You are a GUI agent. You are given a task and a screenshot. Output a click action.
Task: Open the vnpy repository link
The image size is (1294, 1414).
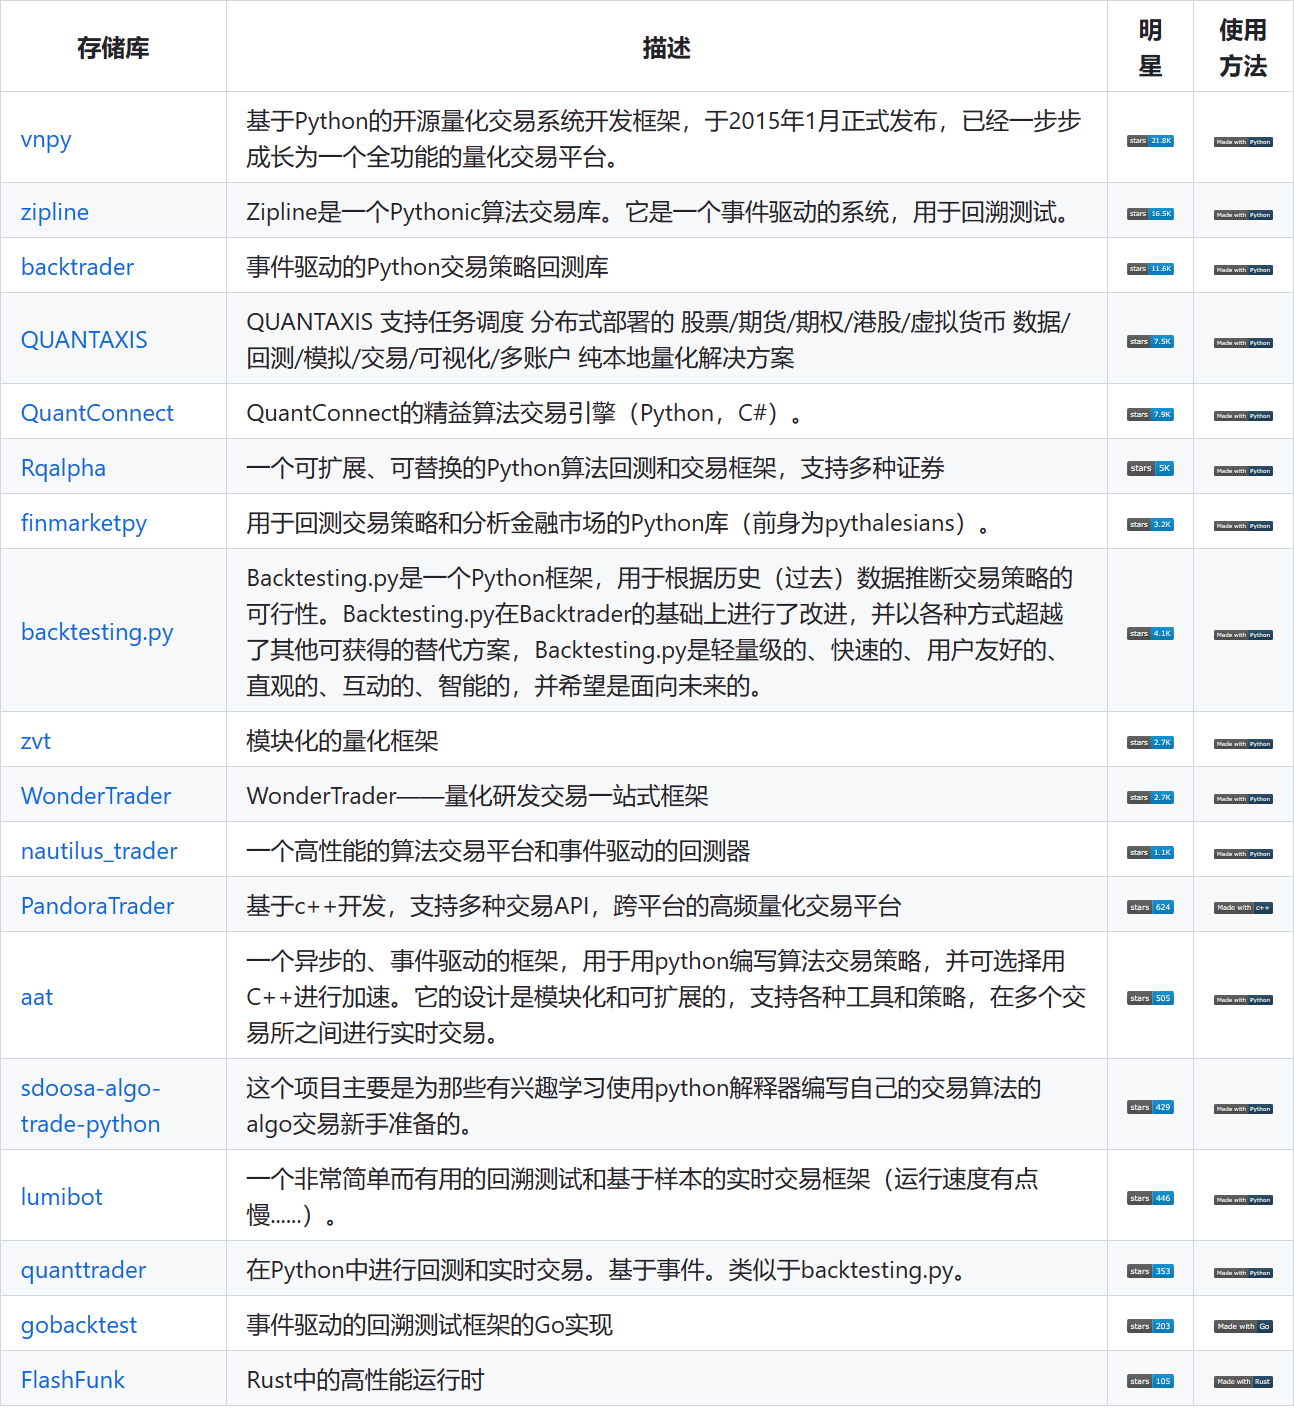click(x=46, y=139)
